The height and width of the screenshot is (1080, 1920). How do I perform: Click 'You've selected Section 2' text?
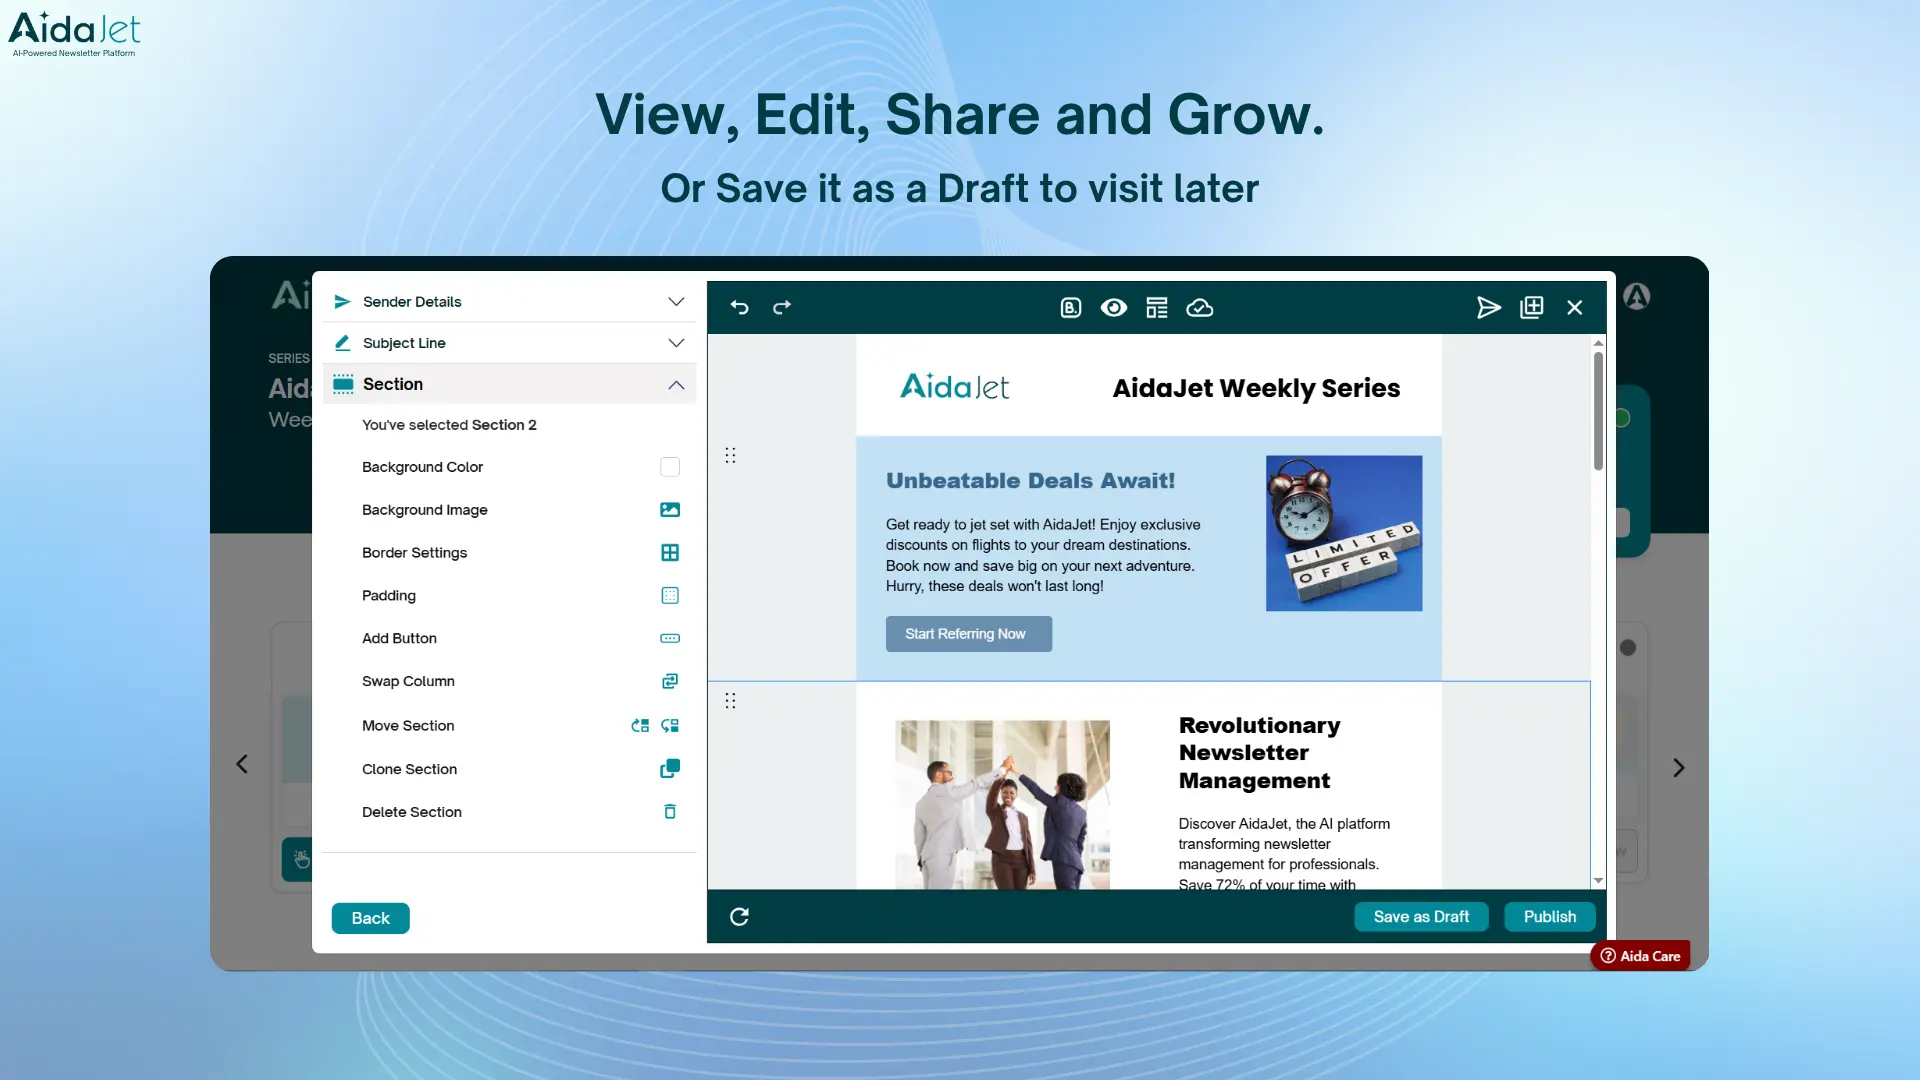click(449, 425)
